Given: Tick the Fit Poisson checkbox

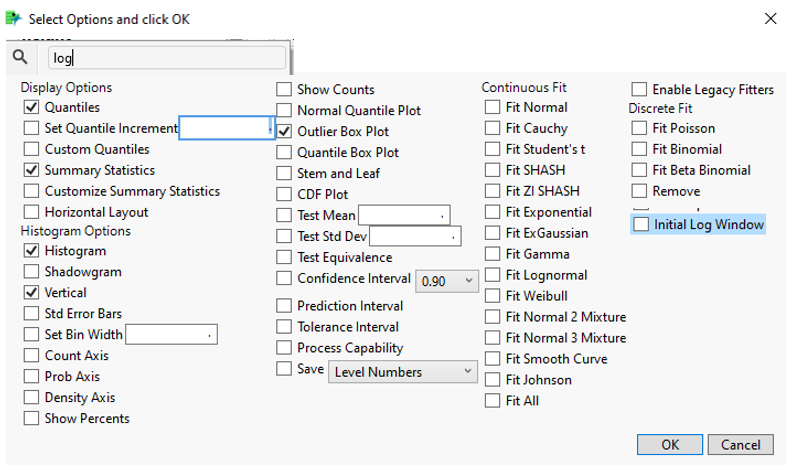Looking at the screenshot, I should (640, 128).
